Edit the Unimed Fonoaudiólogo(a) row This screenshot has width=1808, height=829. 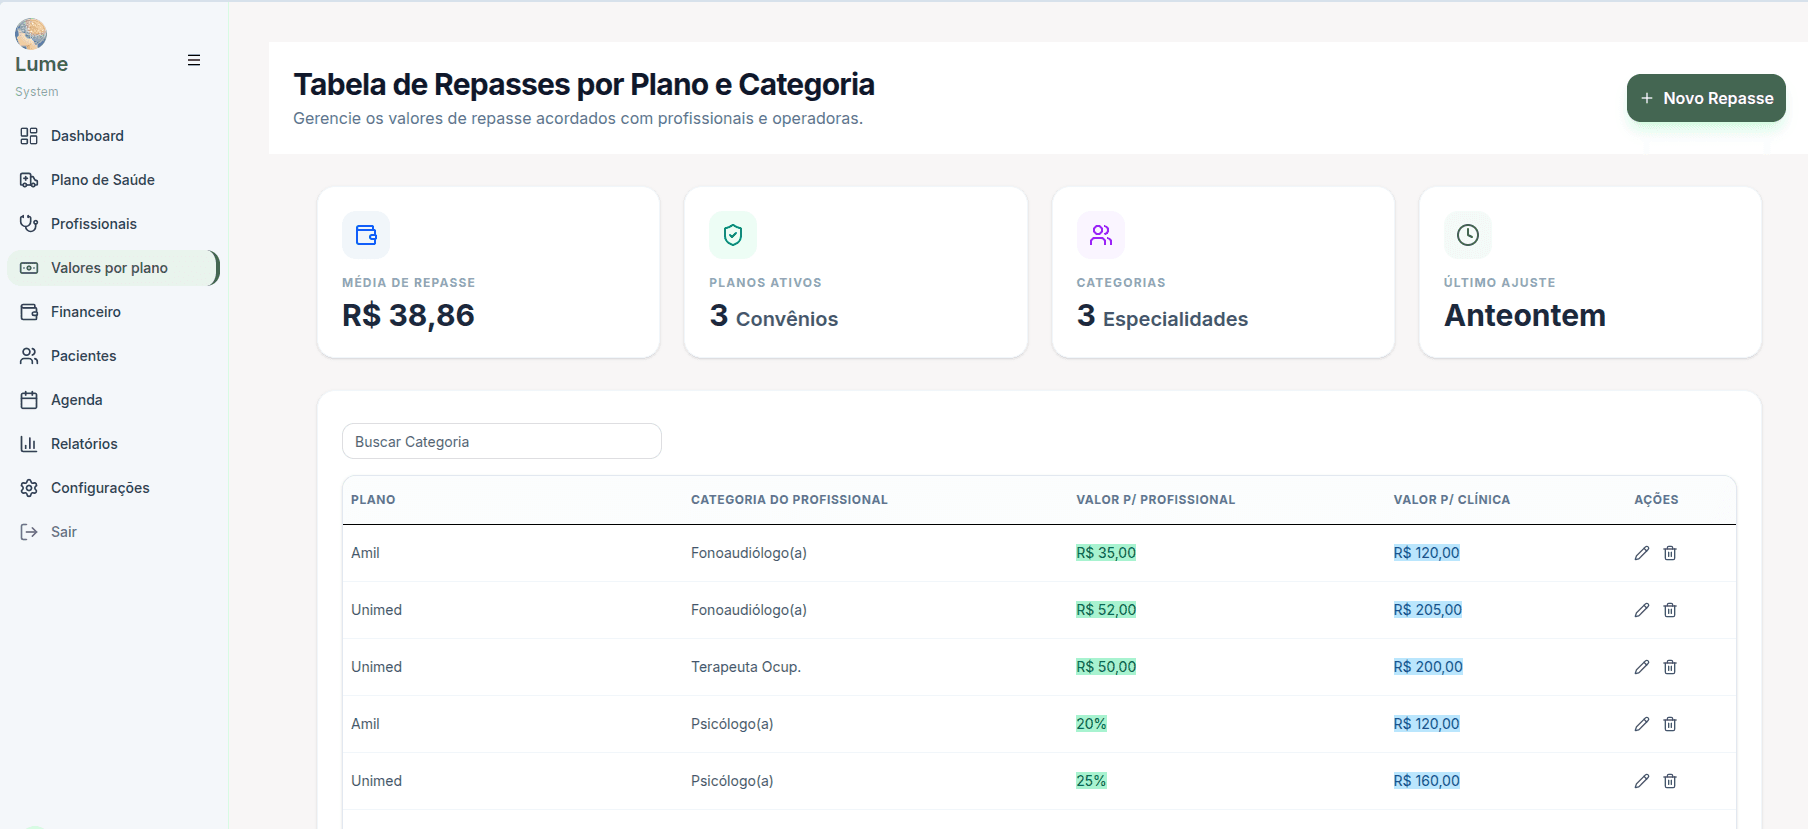coord(1642,610)
